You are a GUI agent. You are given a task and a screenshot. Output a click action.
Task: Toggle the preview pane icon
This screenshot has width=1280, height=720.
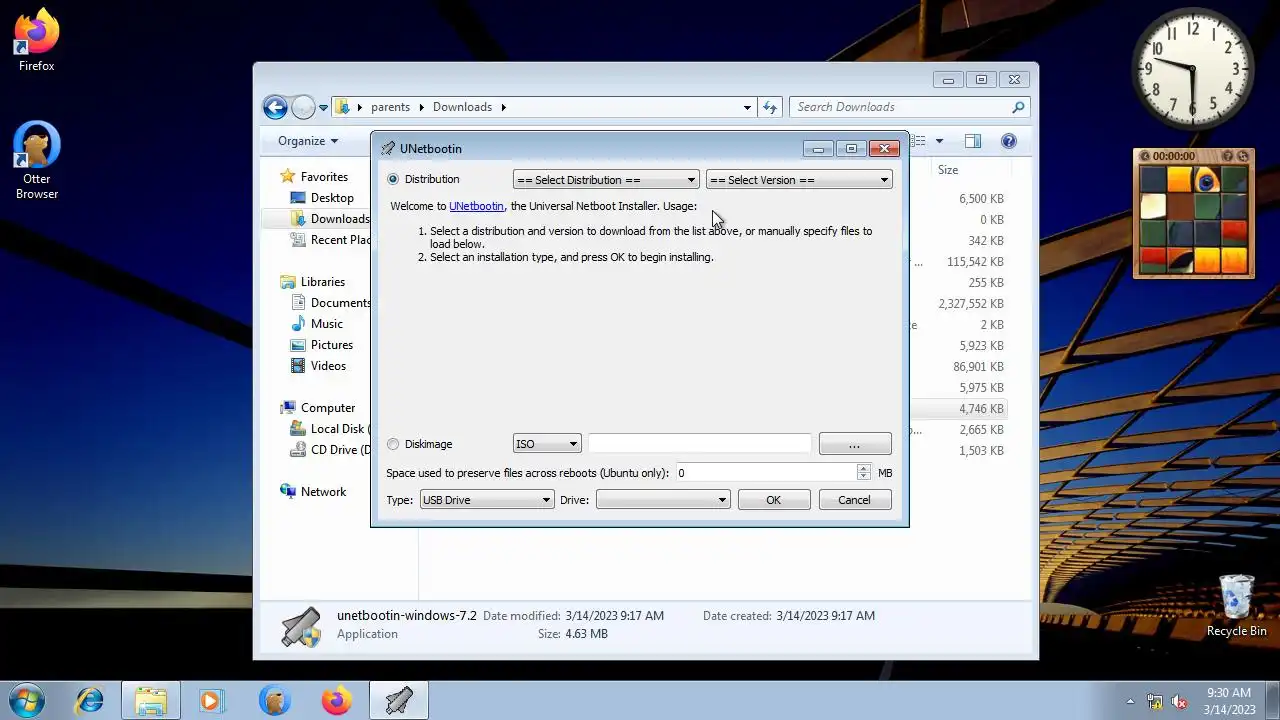tap(973, 141)
